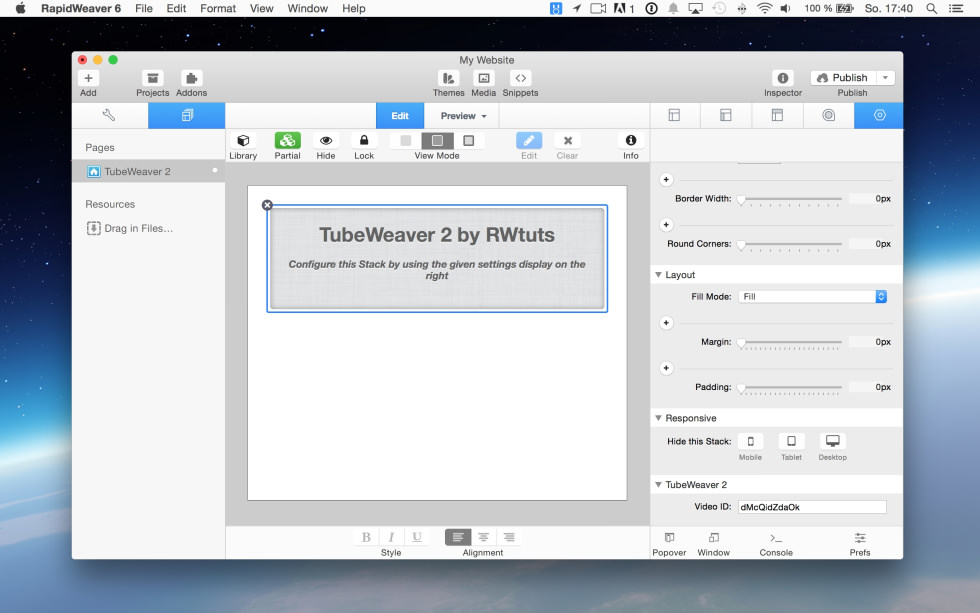Toggle the Inspector panel

coord(782,78)
